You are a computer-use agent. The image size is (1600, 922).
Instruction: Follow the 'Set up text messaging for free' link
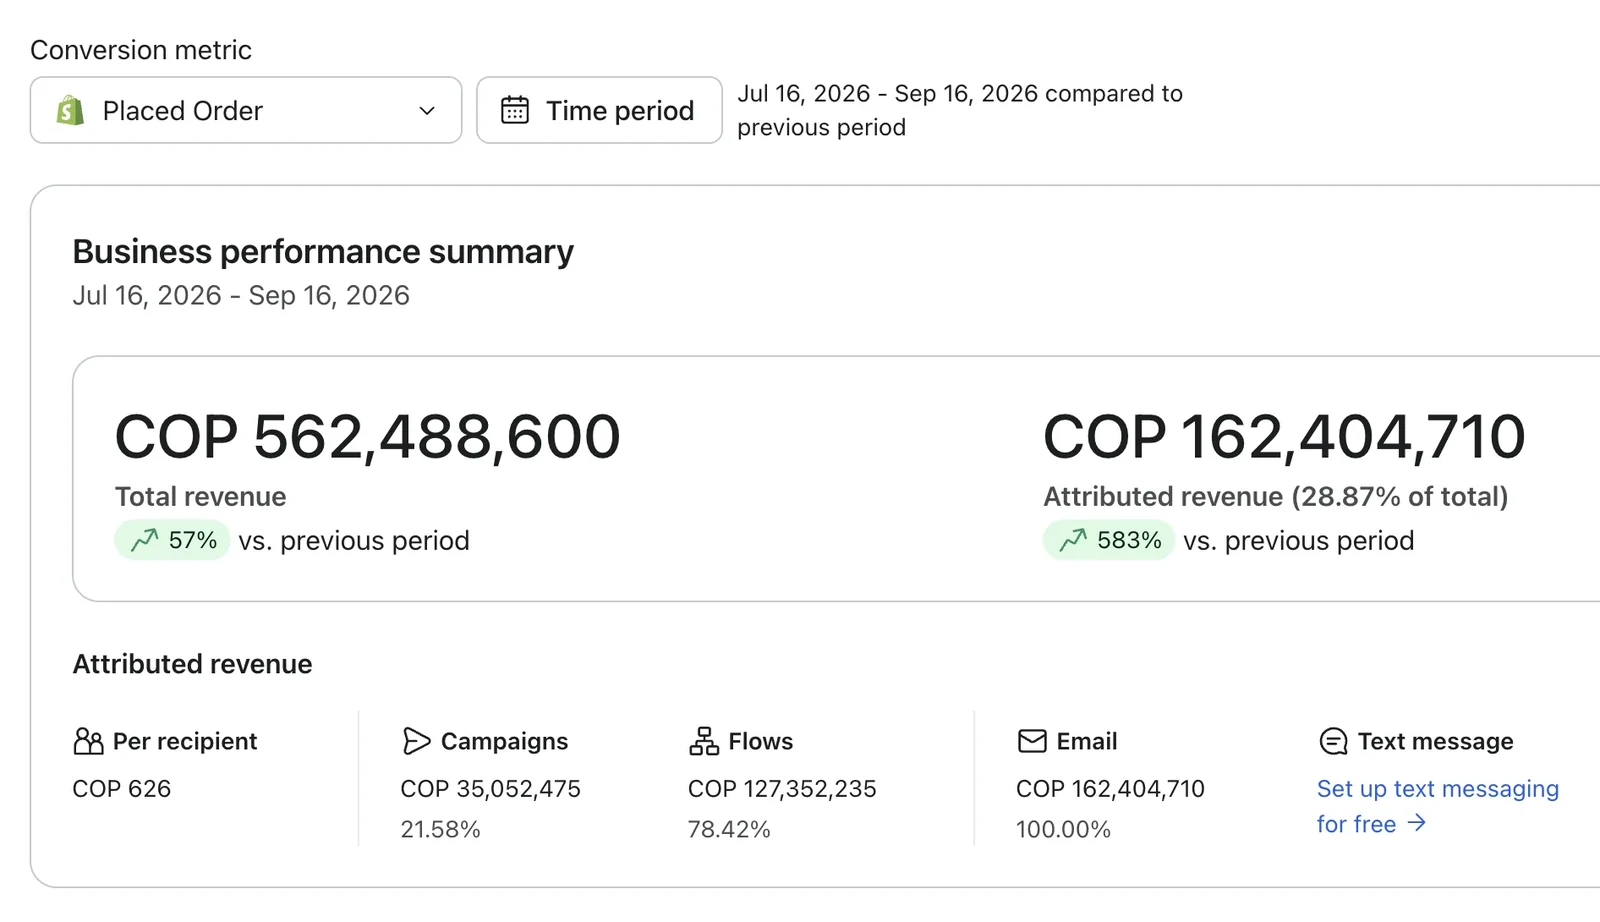pyautogui.click(x=1437, y=806)
